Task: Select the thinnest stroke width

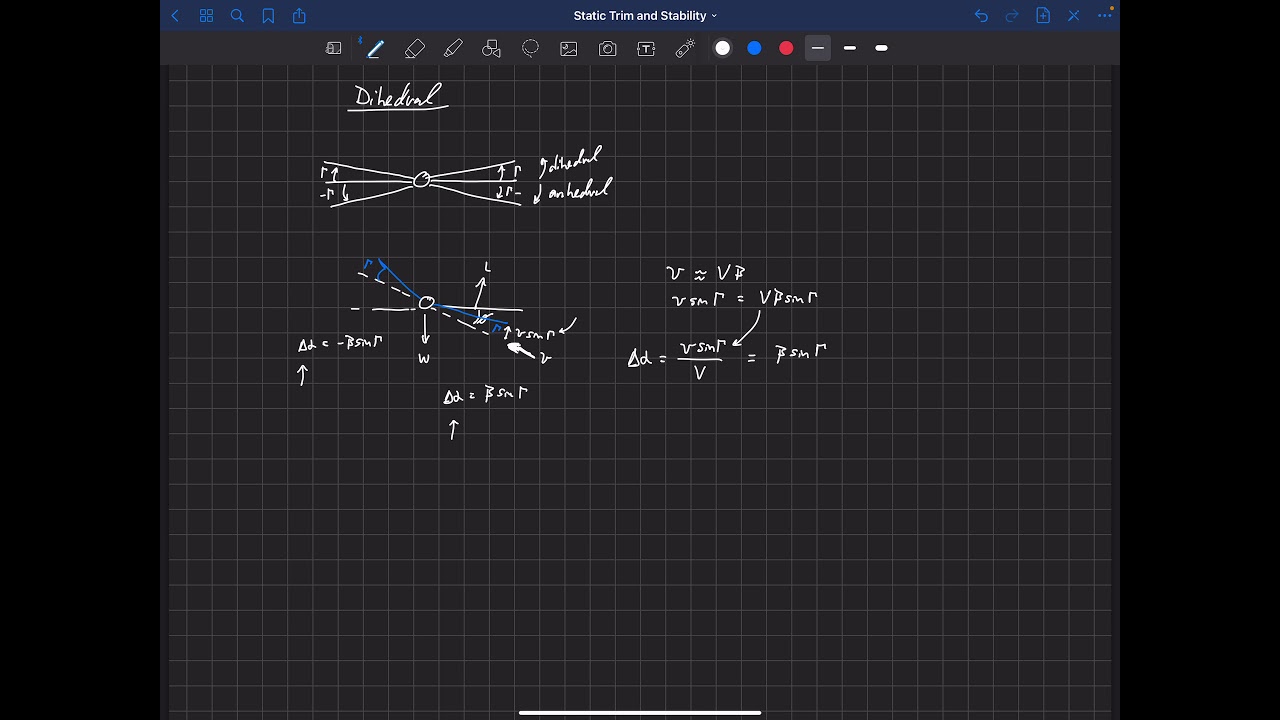Action: coord(818,48)
